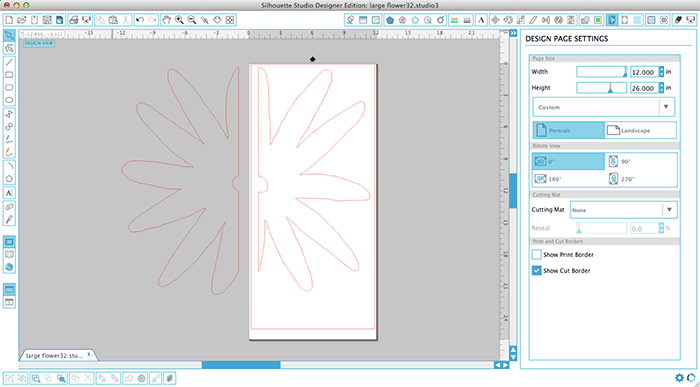Activate the Knife tool
The image size is (700, 387).
coord(9,219)
